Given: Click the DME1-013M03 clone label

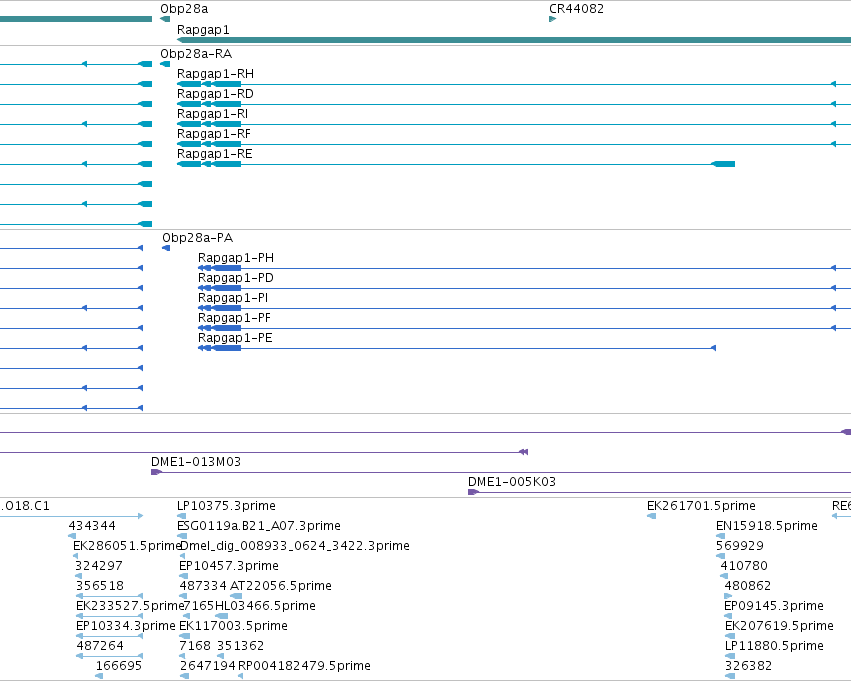Looking at the screenshot, I should [x=196, y=462].
